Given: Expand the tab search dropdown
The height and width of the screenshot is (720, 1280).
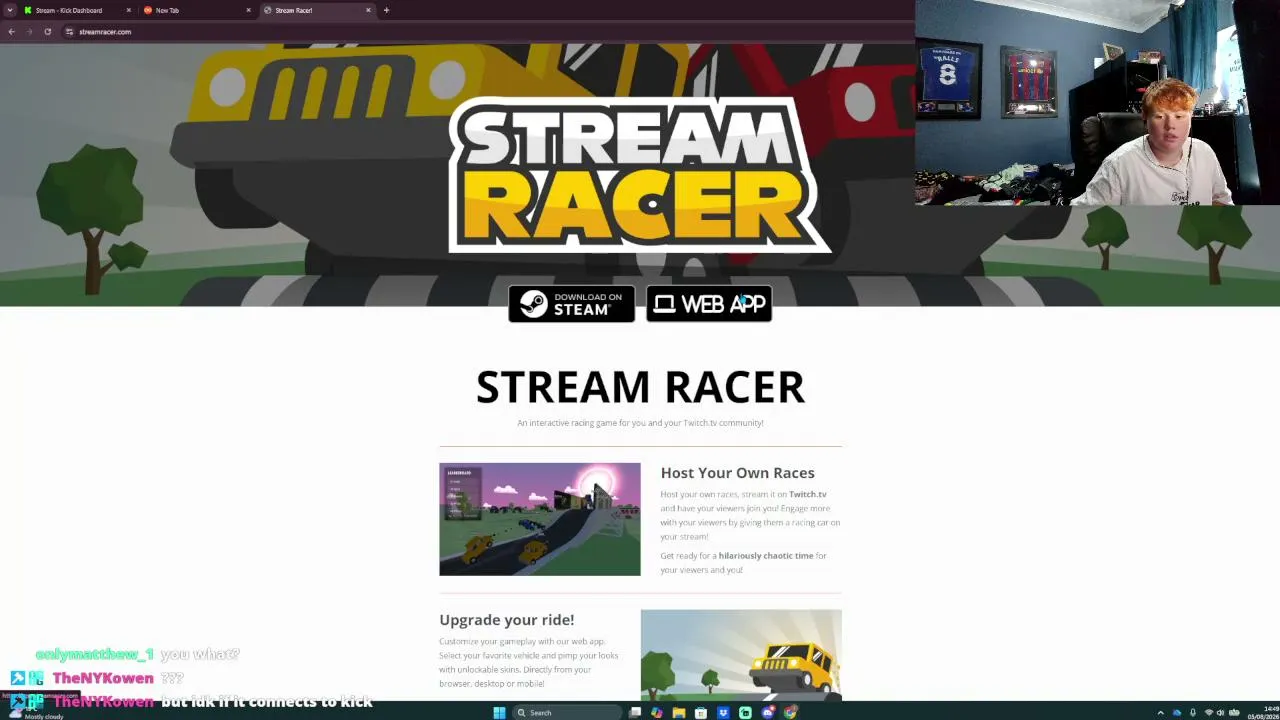Looking at the screenshot, I should (10, 10).
